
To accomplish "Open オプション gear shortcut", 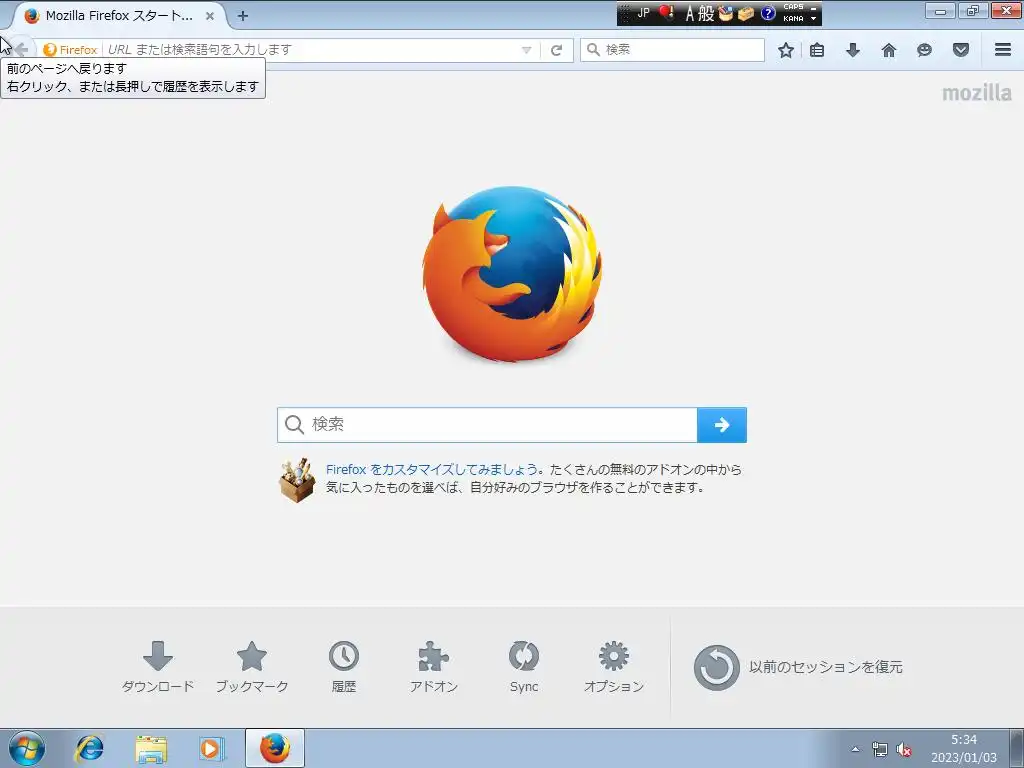I will 614,667.
